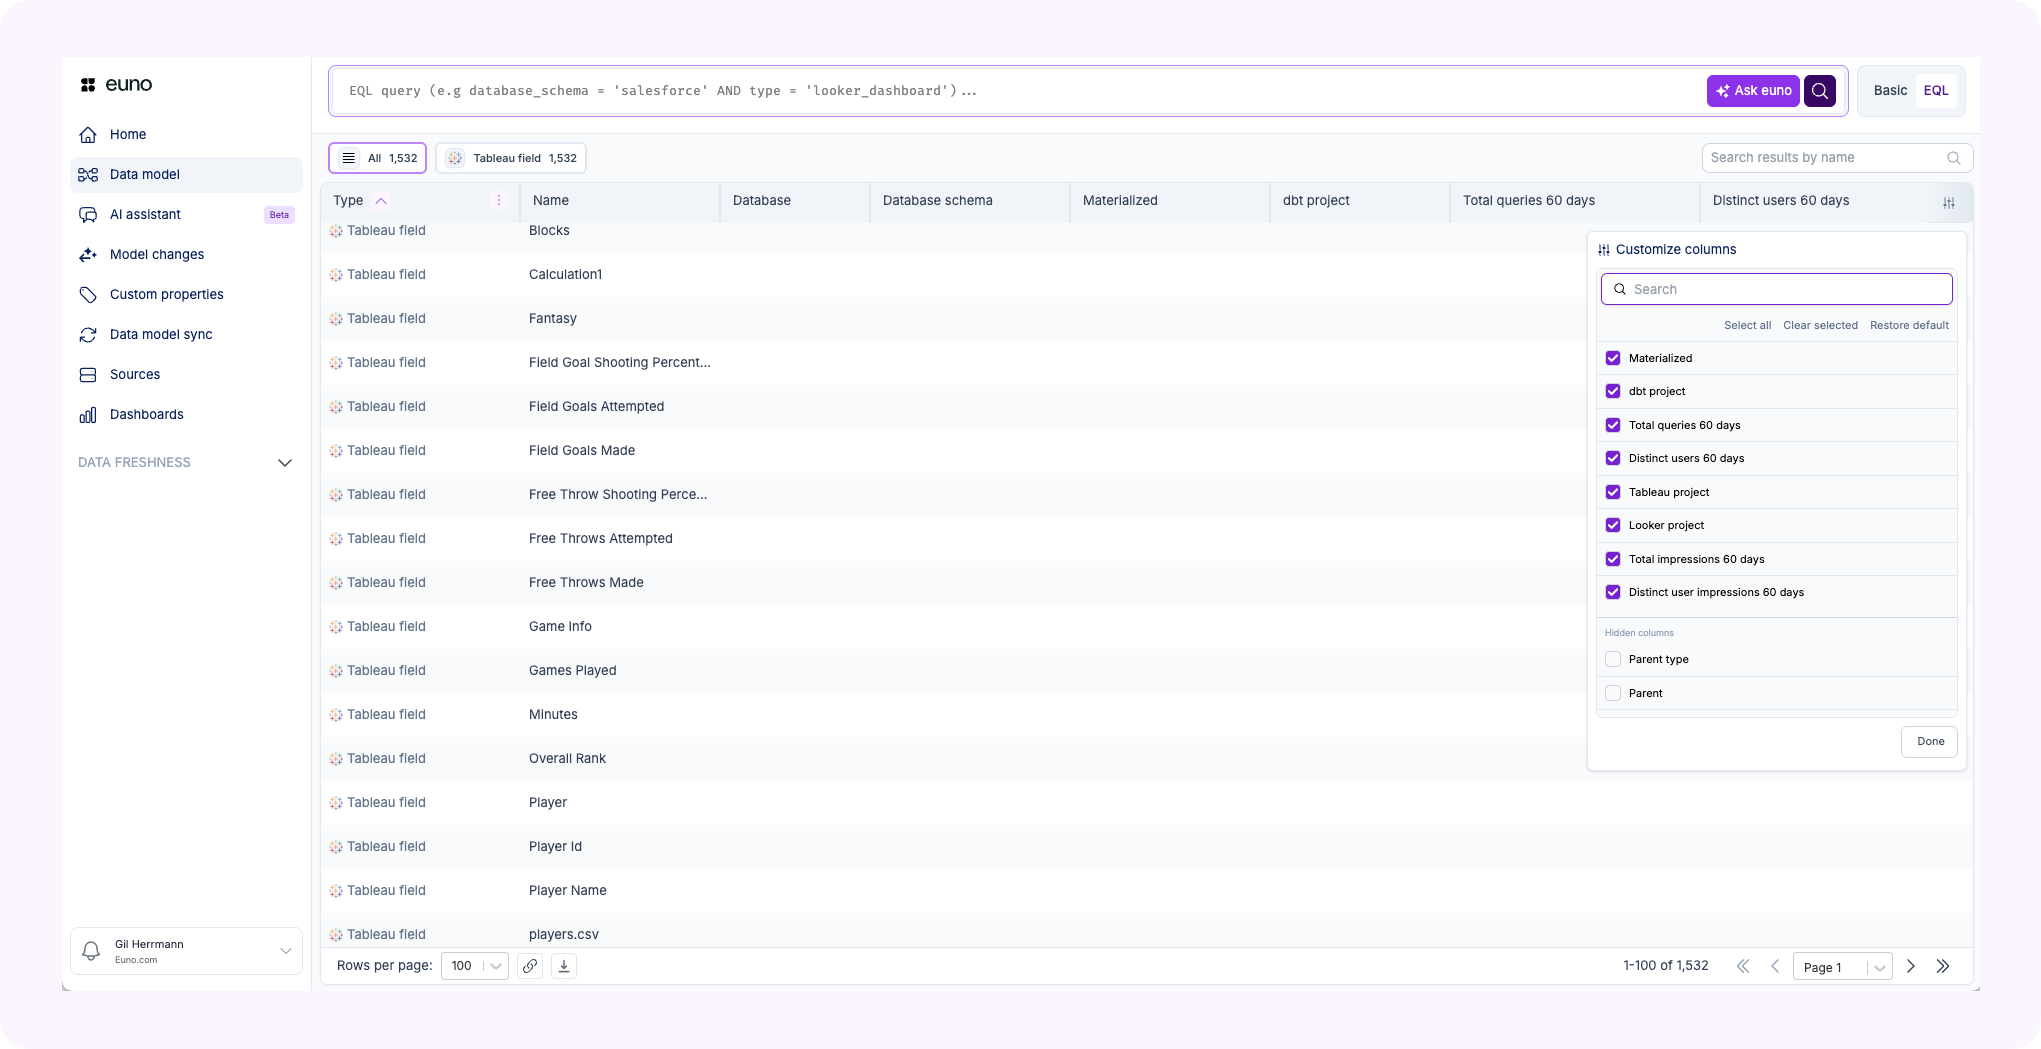Jump to last page double arrow
Viewport: 2041px width, 1049px height.
[1943, 966]
